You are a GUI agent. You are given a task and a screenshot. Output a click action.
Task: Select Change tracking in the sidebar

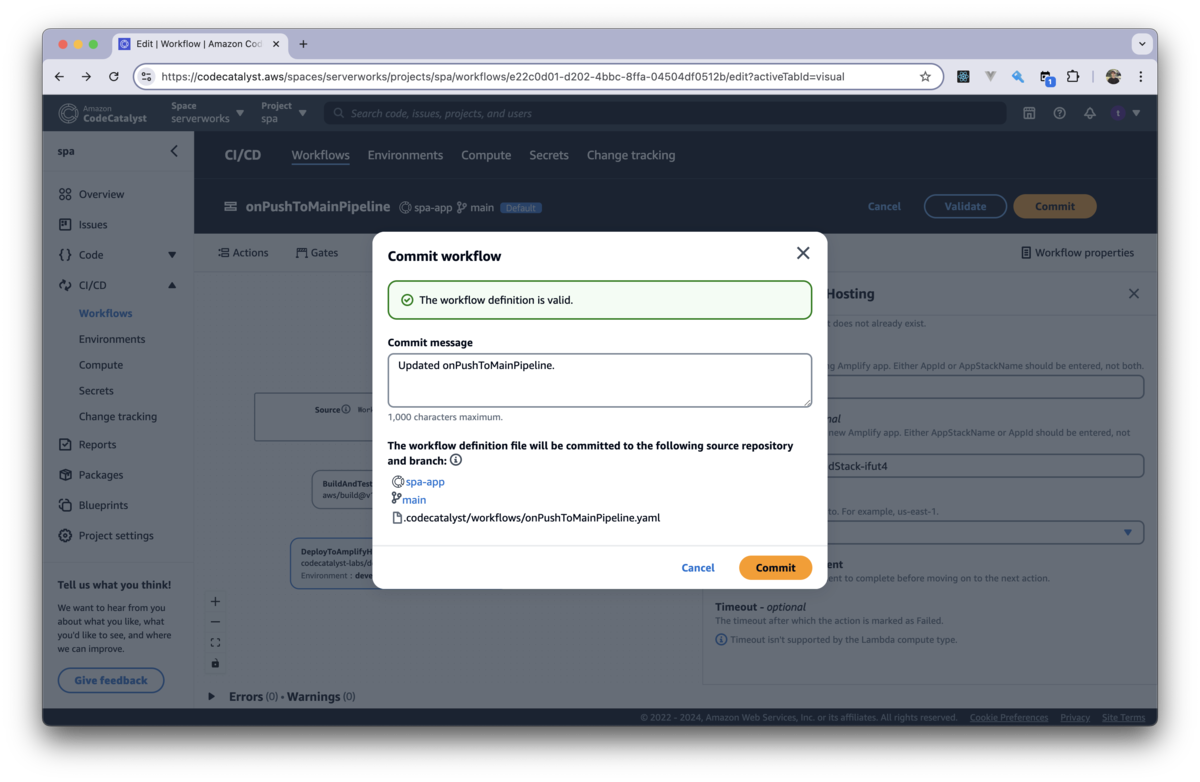tap(118, 416)
